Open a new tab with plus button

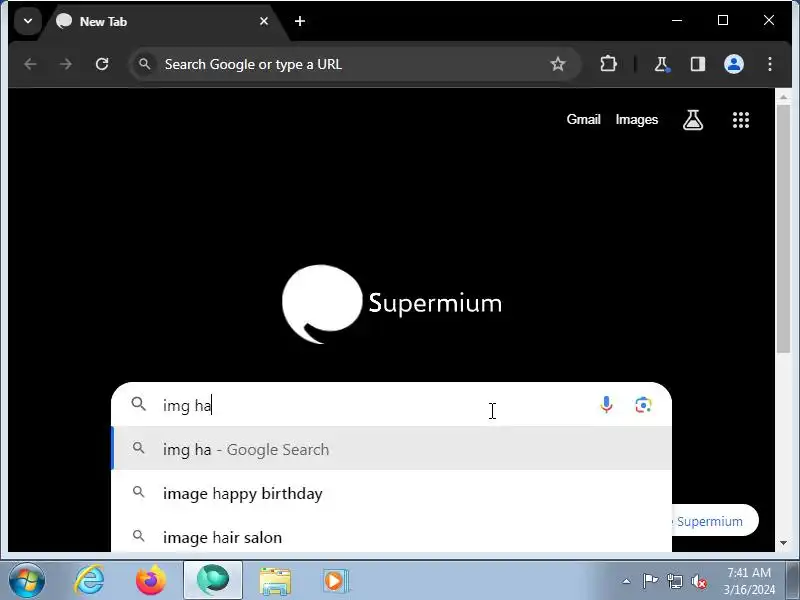pos(300,21)
